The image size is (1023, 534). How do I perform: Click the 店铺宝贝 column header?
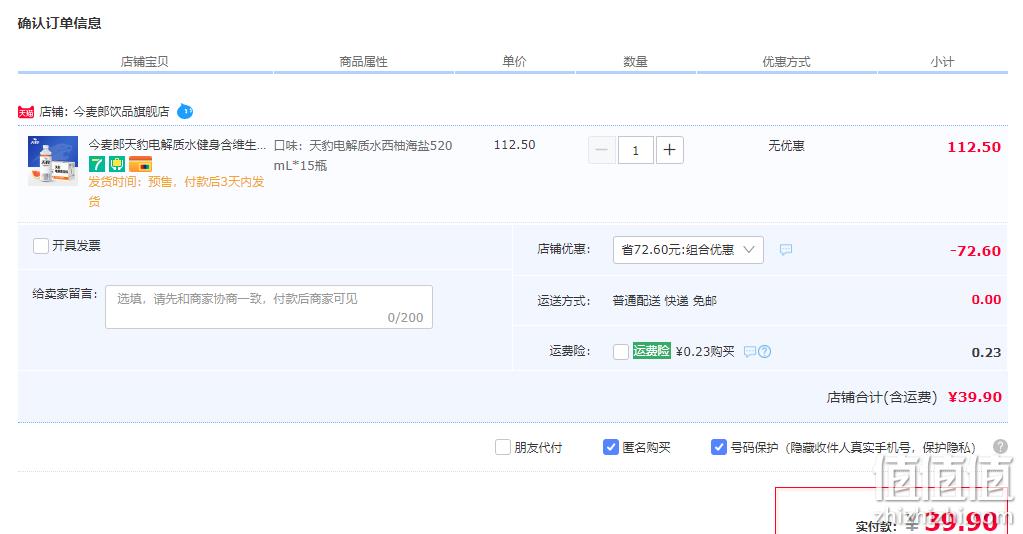pyautogui.click(x=145, y=61)
